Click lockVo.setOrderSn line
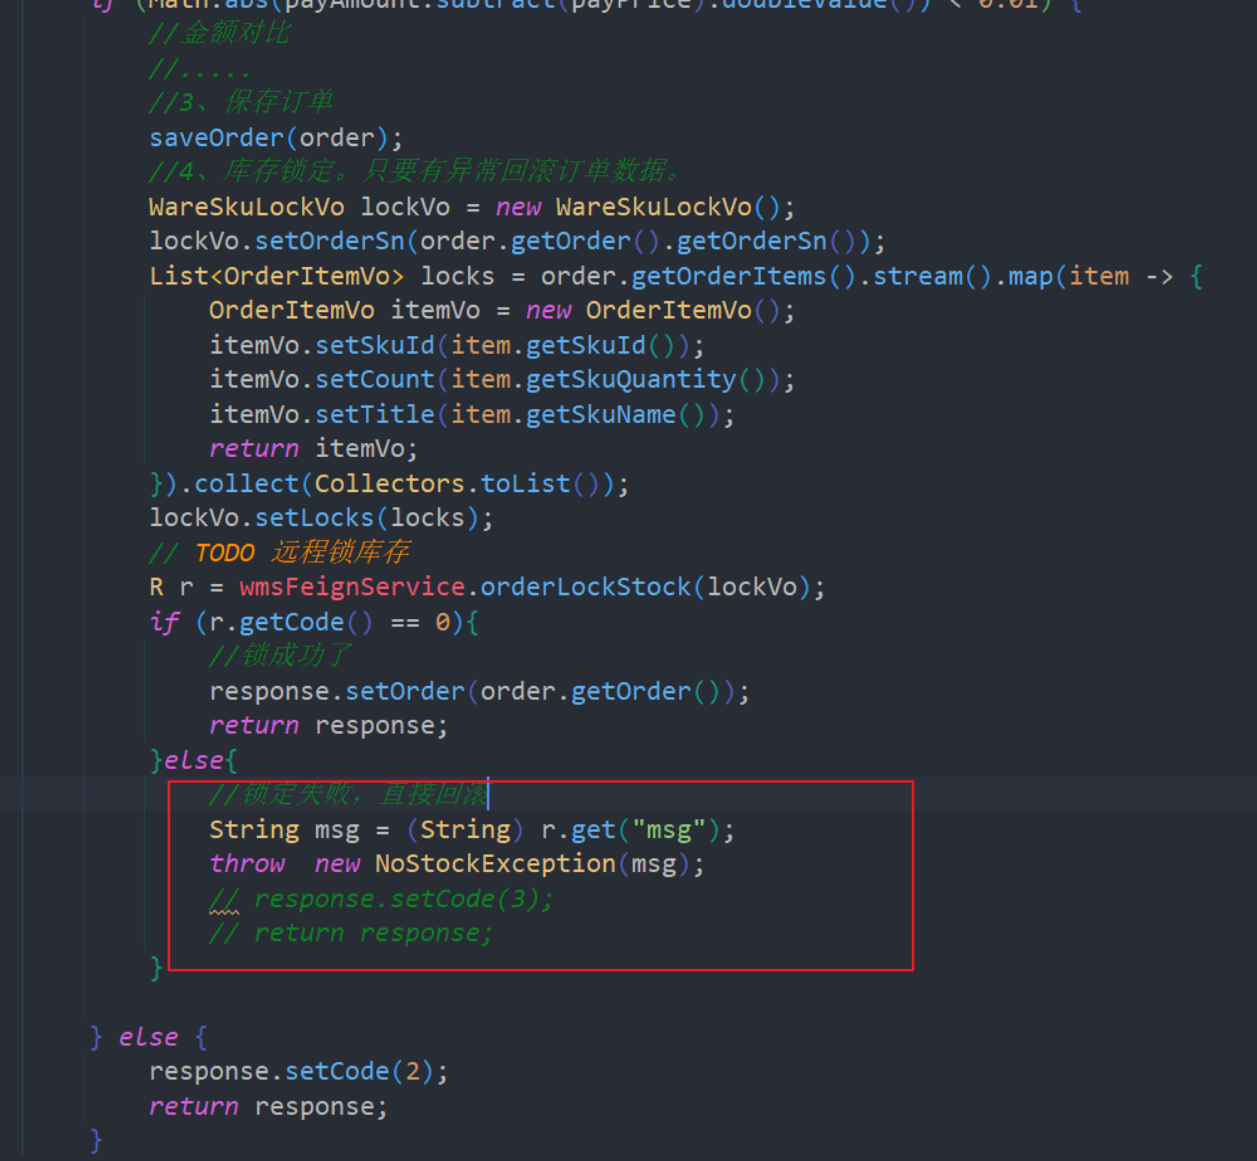The height and width of the screenshot is (1161, 1257). (517, 241)
